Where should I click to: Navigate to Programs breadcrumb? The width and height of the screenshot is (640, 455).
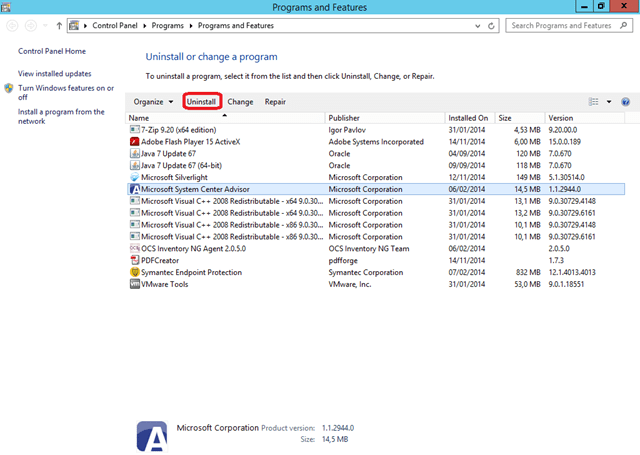click(168, 26)
